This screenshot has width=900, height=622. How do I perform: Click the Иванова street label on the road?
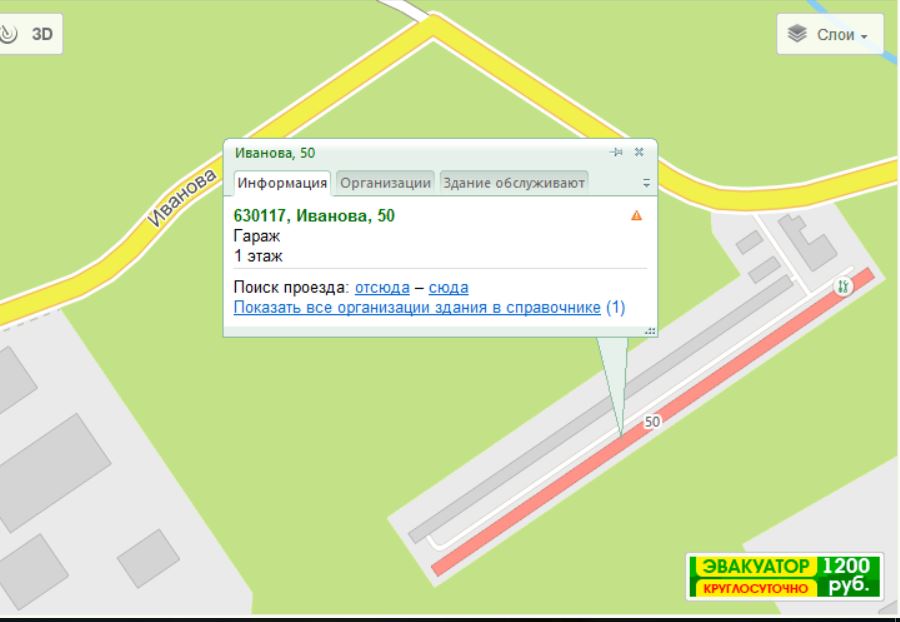point(182,199)
